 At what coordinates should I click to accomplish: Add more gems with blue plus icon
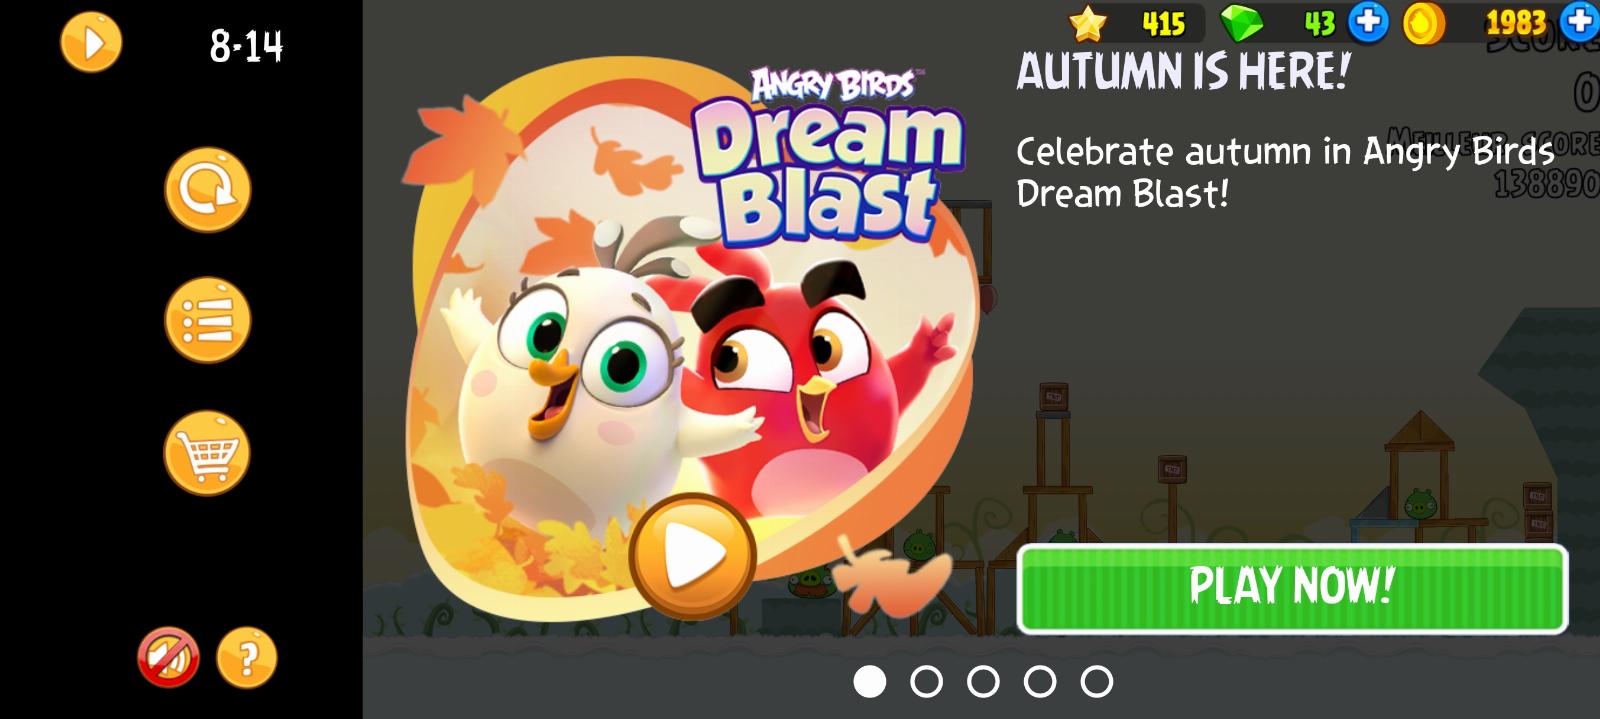click(x=1368, y=22)
